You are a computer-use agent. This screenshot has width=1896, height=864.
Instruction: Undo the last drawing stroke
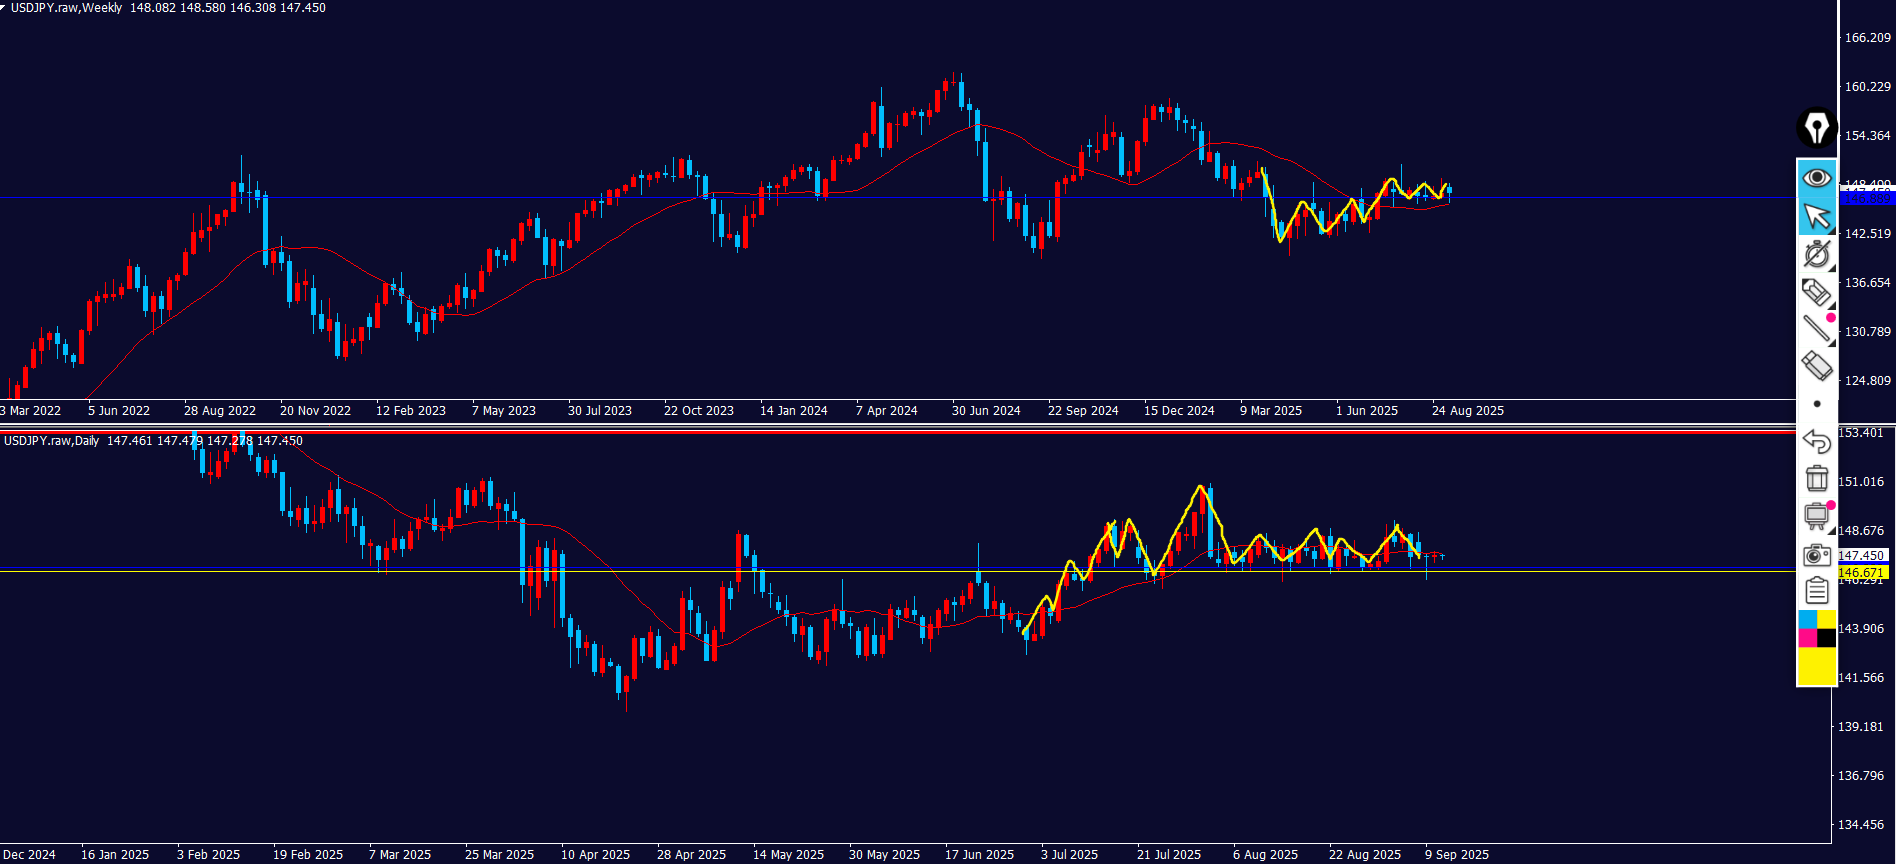[x=1816, y=441]
